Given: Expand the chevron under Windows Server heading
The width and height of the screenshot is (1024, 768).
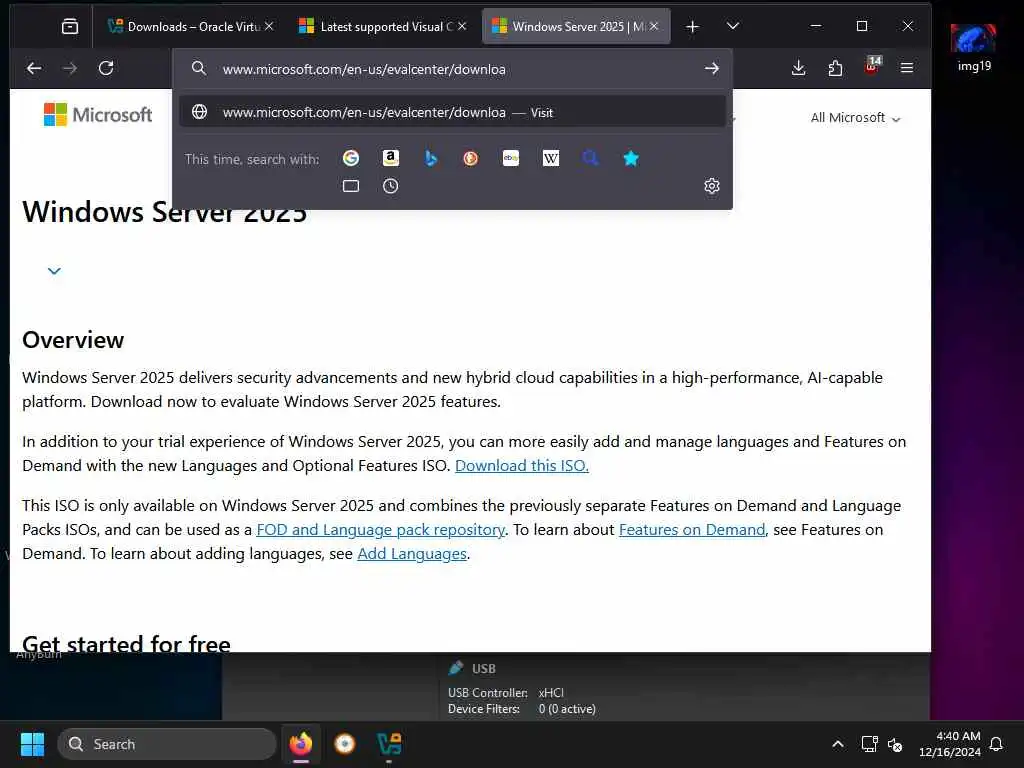Looking at the screenshot, I should pos(54,270).
